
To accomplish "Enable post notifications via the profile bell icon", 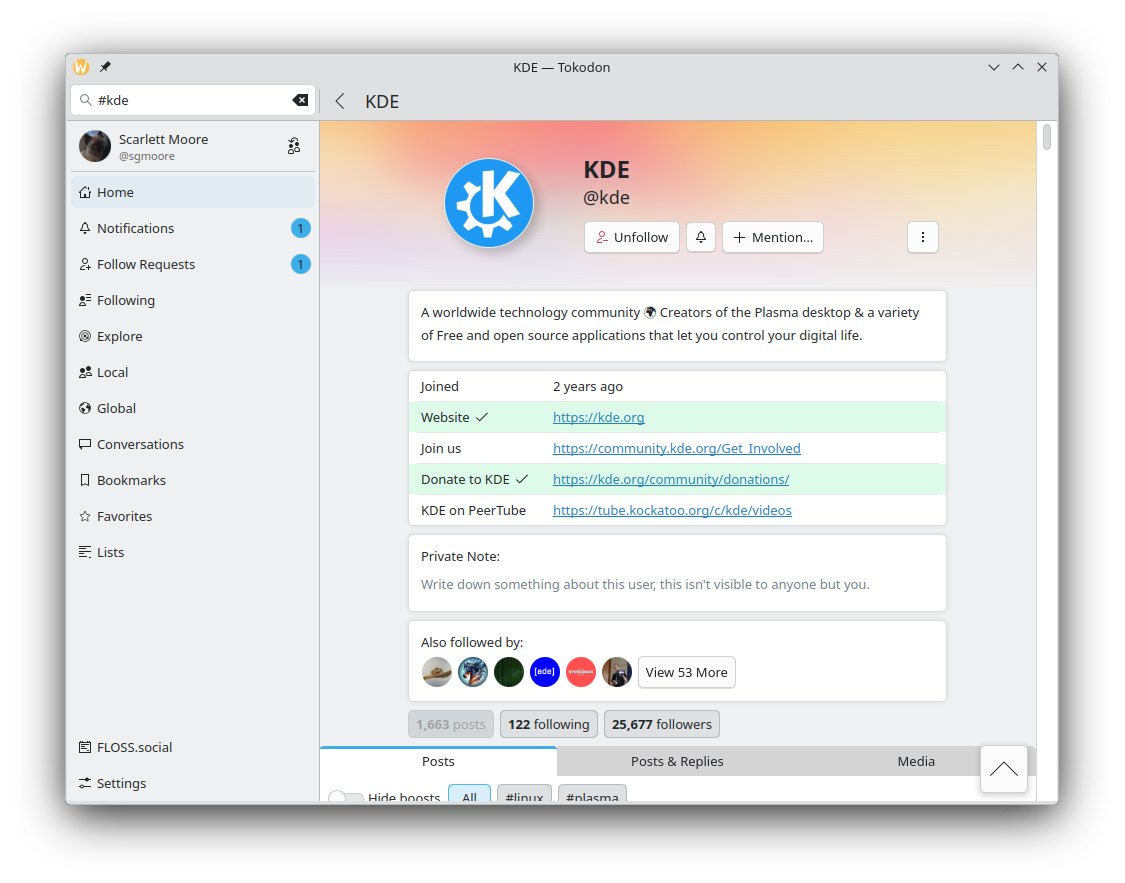I will click(x=700, y=237).
